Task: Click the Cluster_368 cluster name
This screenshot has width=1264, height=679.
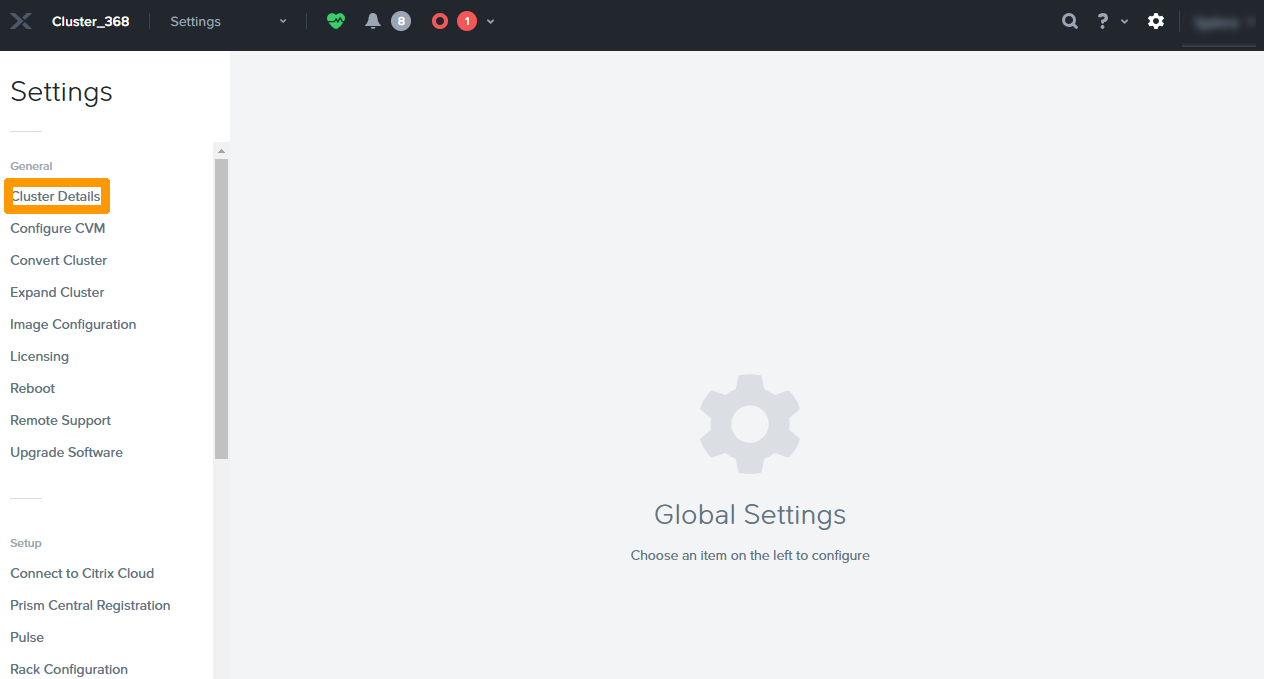Action: click(90, 20)
